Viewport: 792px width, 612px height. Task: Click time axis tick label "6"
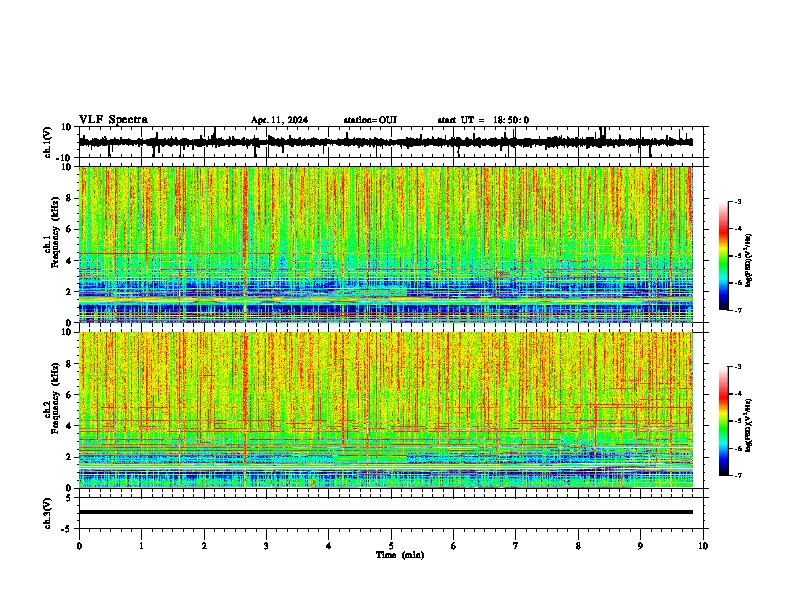[454, 546]
